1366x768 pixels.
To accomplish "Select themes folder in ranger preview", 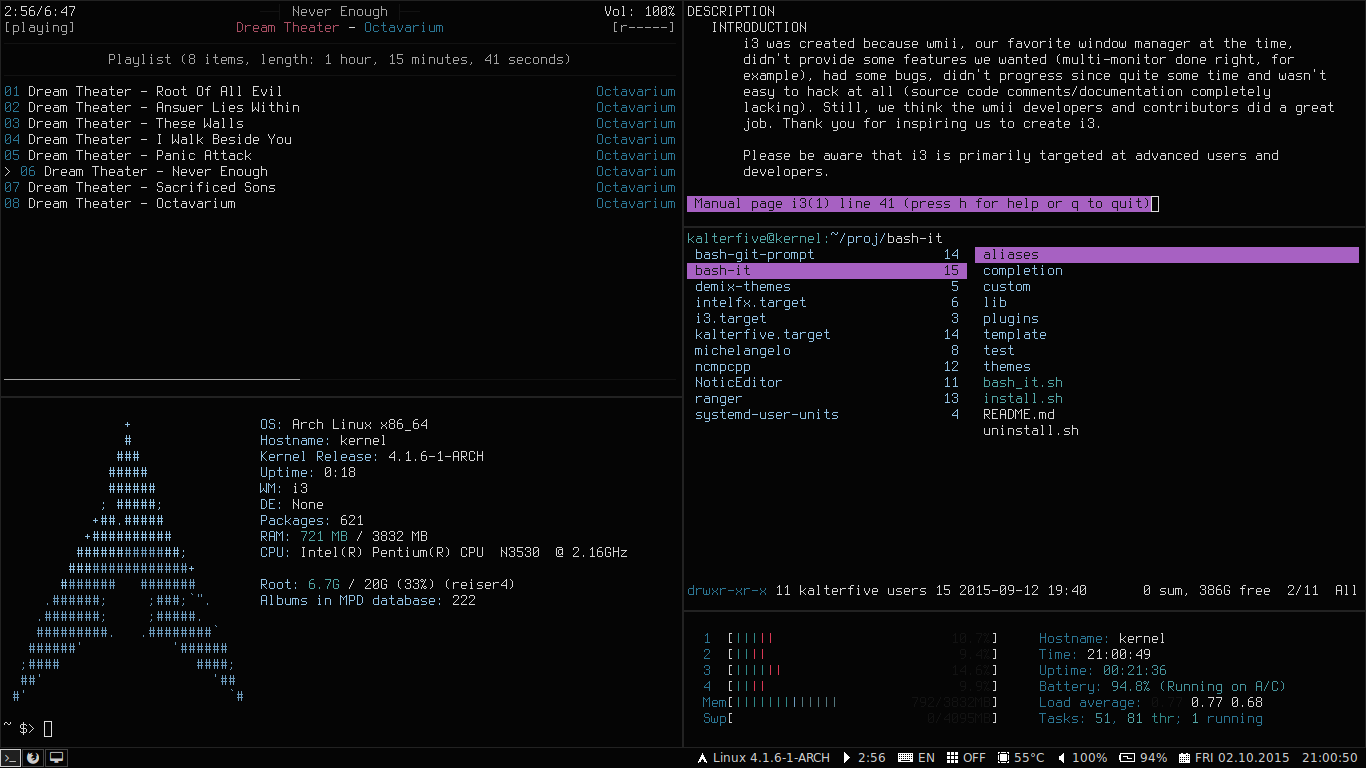I will pos(1007,367).
